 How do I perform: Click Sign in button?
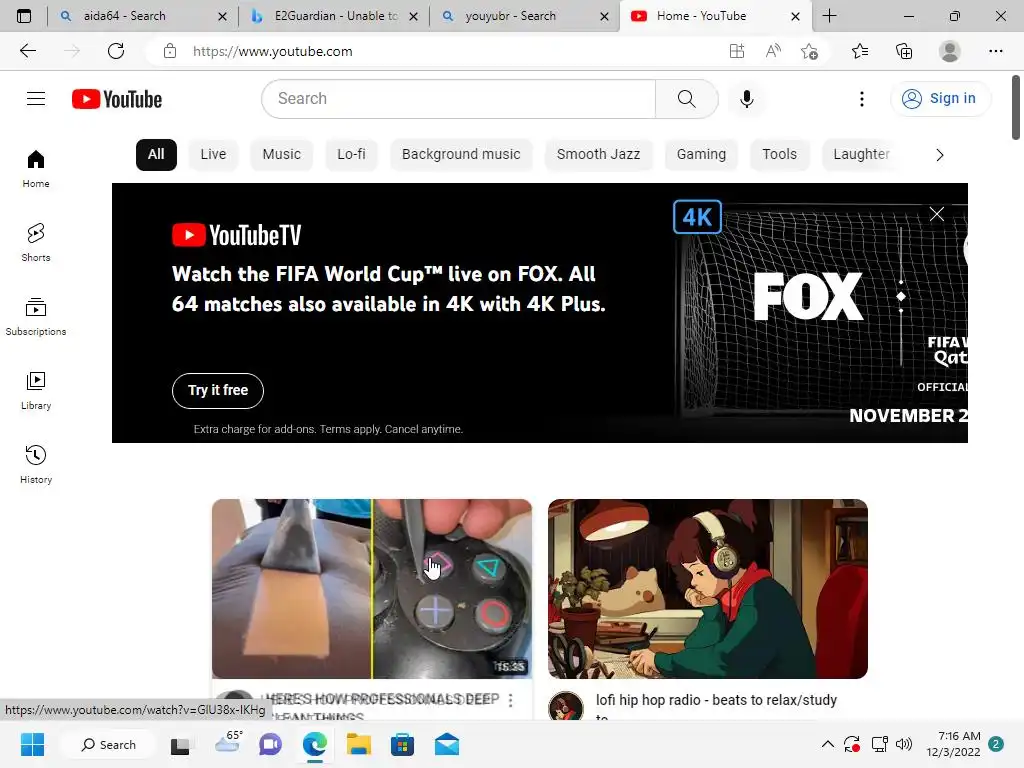click(x=939, y=99)
